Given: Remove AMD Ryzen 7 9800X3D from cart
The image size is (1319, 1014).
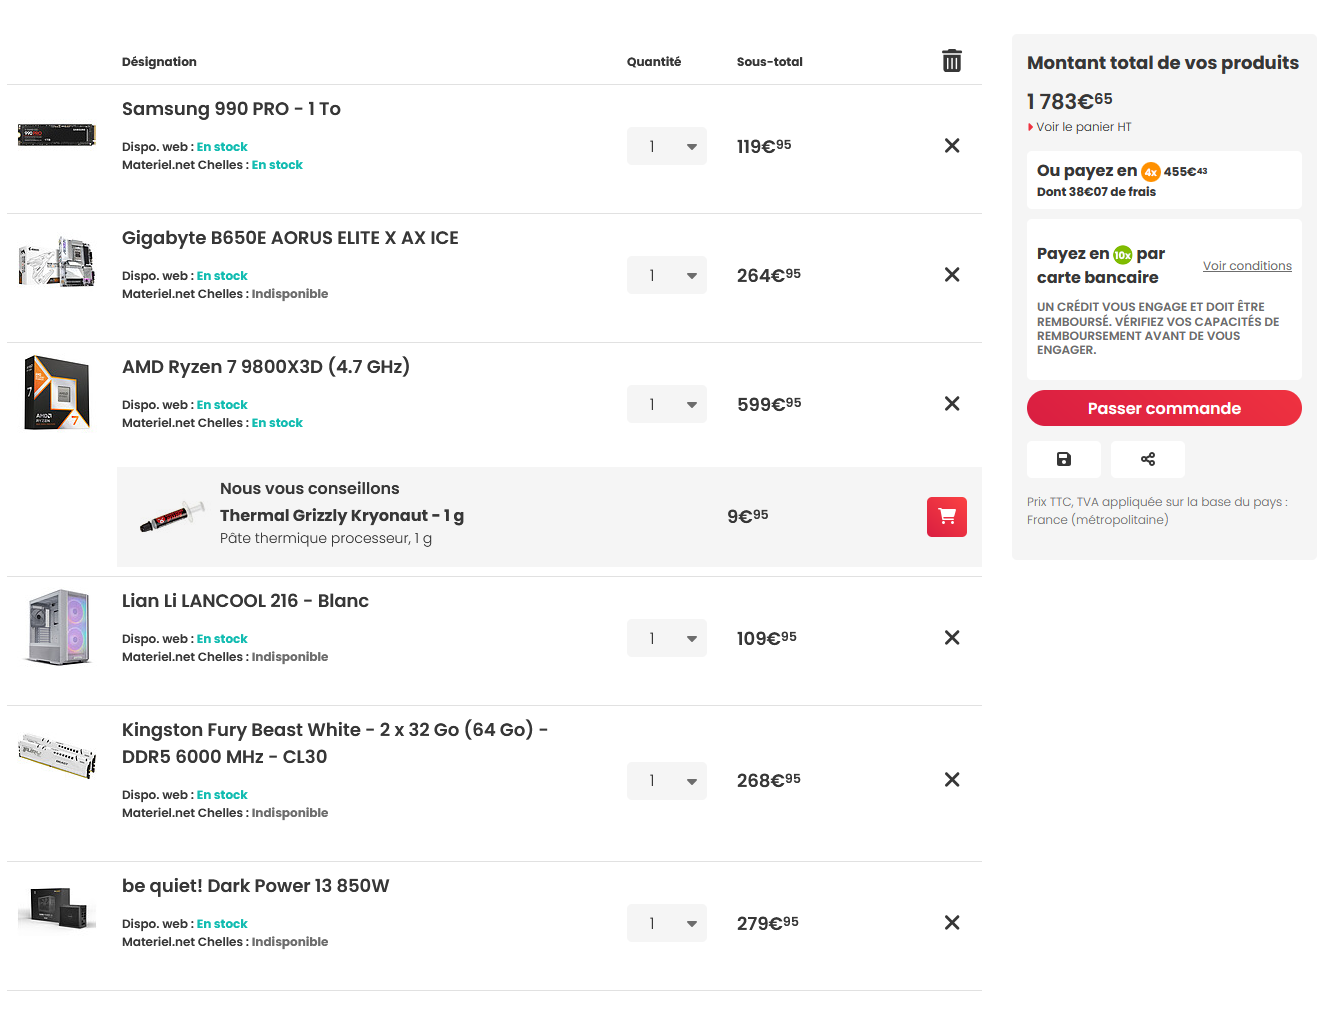Looking at the screenshot, I should (952, 404).
